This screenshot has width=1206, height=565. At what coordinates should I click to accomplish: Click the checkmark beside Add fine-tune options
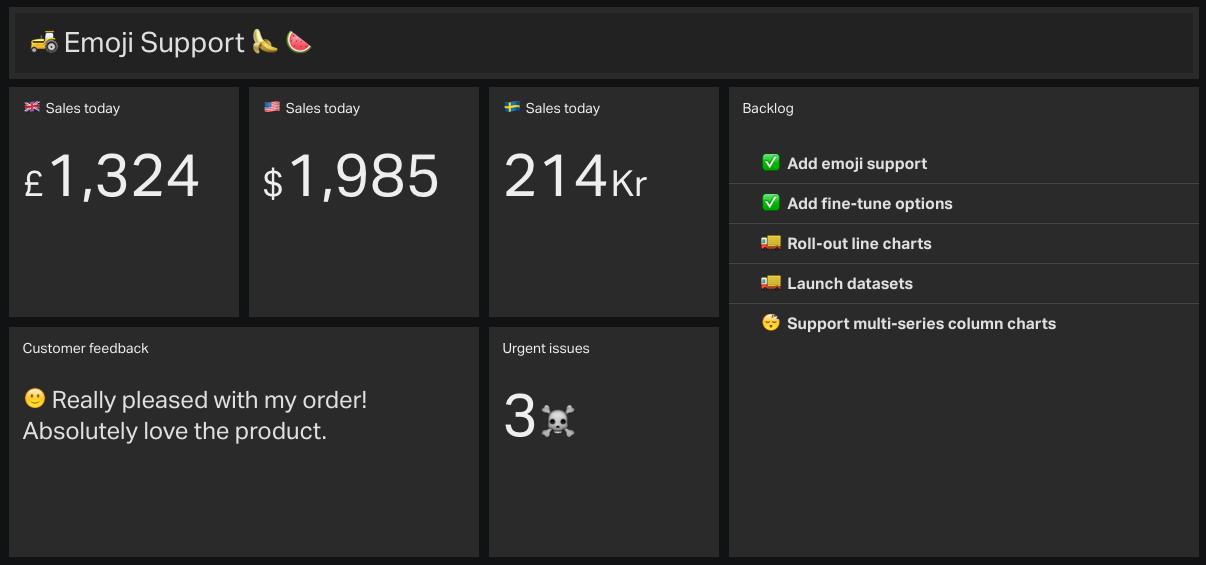tap(771, 203)
